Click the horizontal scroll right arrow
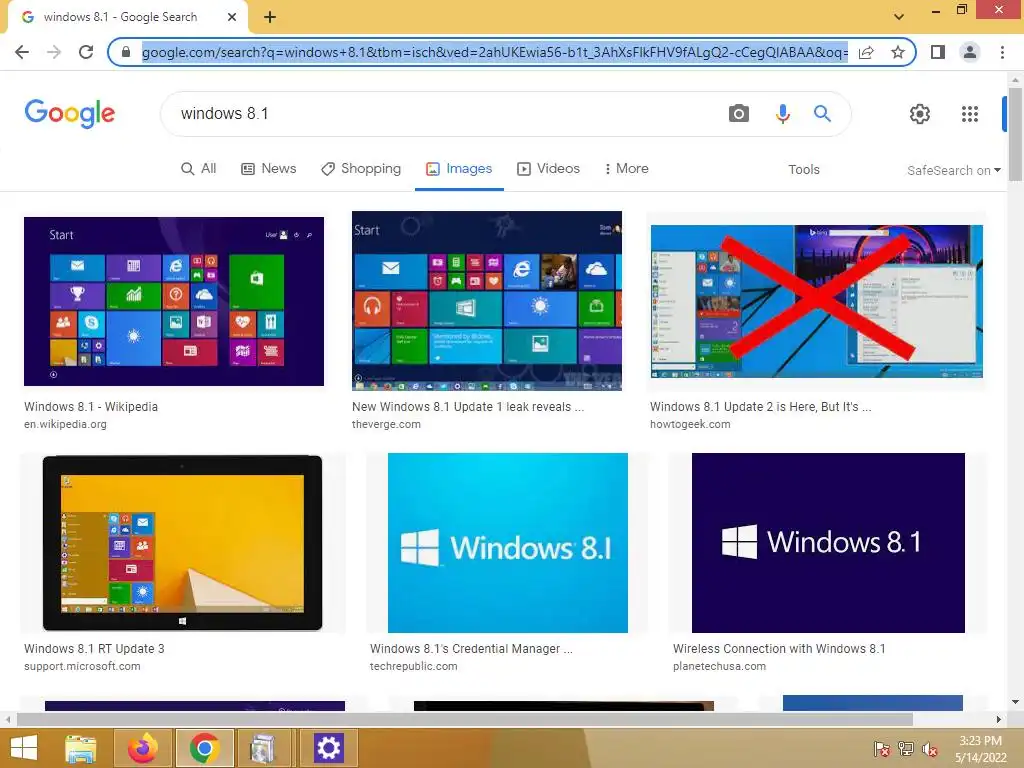1024x768 pixels. pos(999,719)
